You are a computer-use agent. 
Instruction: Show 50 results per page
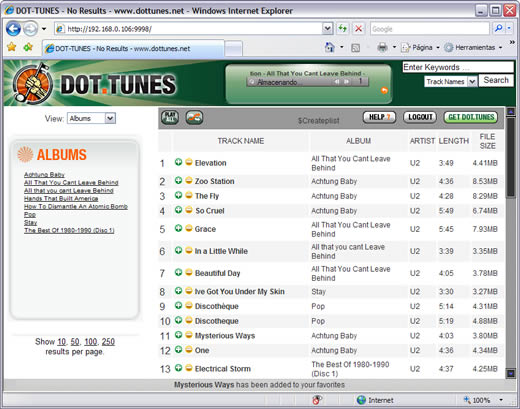[75, 342]
